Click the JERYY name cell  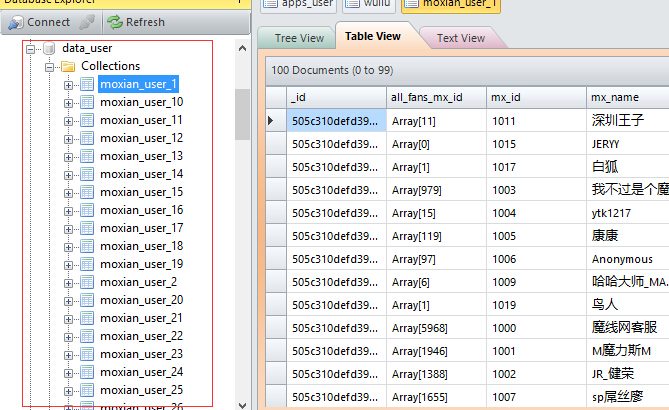[x=628, y=144]
